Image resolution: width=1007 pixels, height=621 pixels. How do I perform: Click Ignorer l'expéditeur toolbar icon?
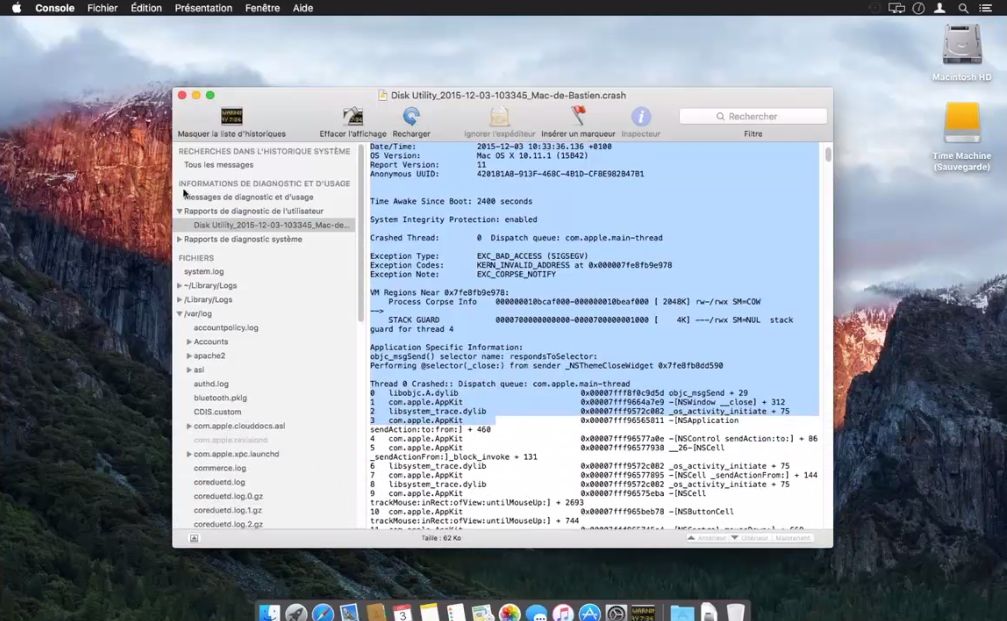pos(499,116)
